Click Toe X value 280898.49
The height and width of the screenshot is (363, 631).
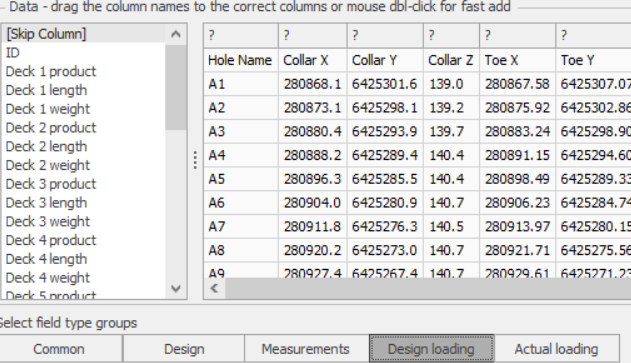(x=518, y=179)
